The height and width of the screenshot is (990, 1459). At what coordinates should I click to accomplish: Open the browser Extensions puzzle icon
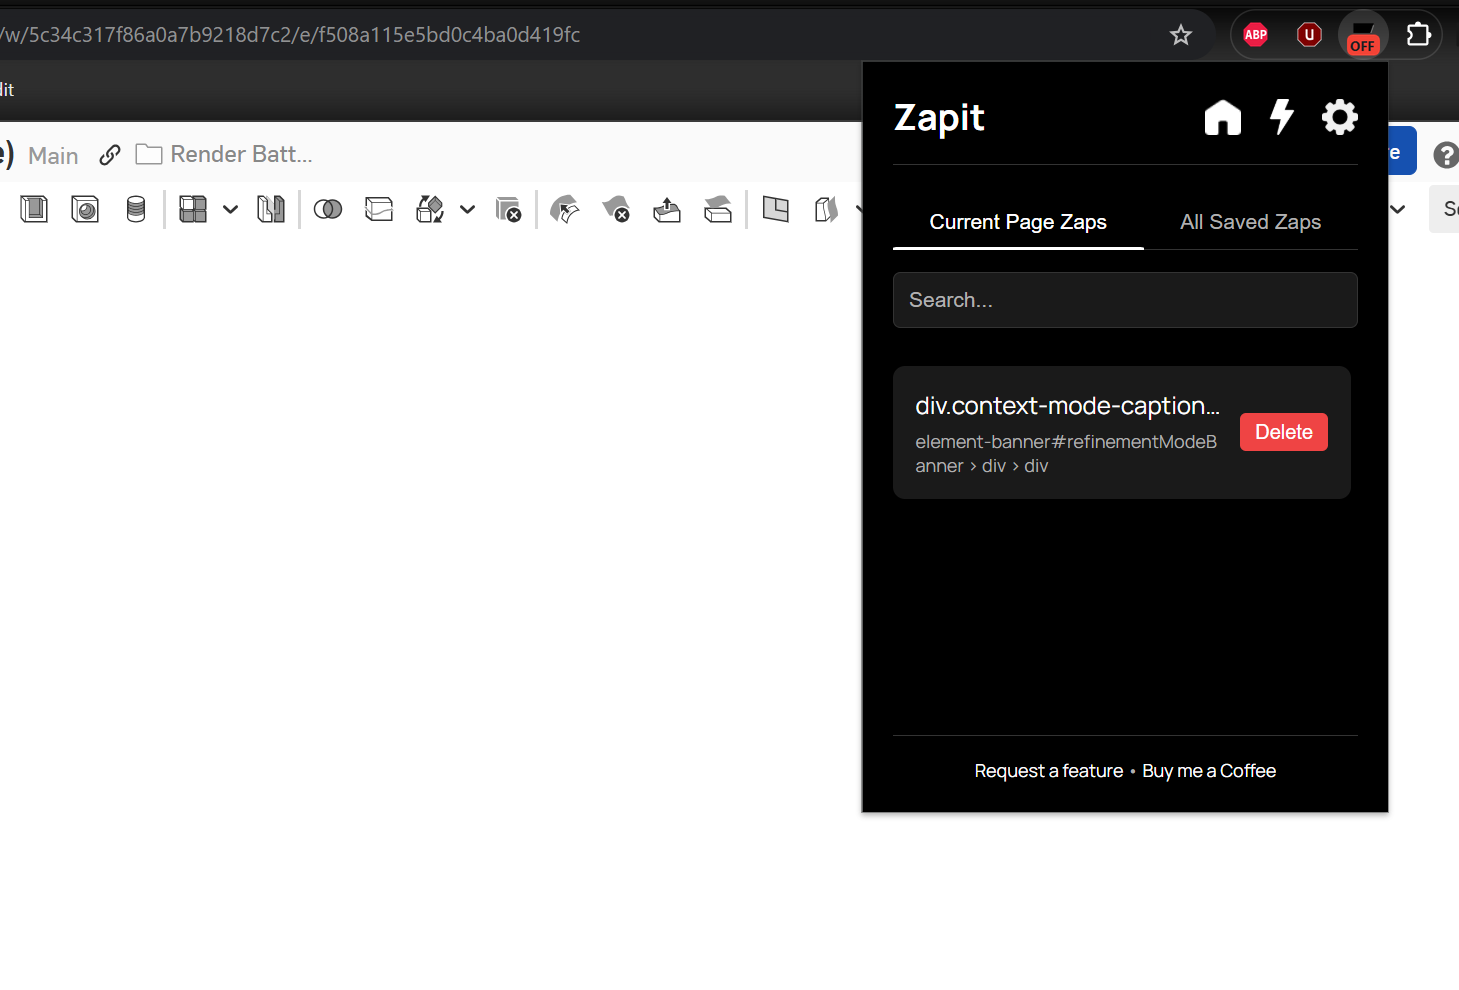coord(1419,35)
